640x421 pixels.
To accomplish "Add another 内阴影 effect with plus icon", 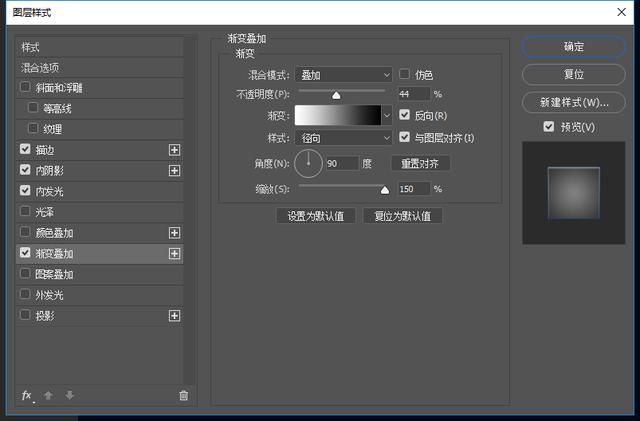I will pyautogui.click(x=174, y=171).
